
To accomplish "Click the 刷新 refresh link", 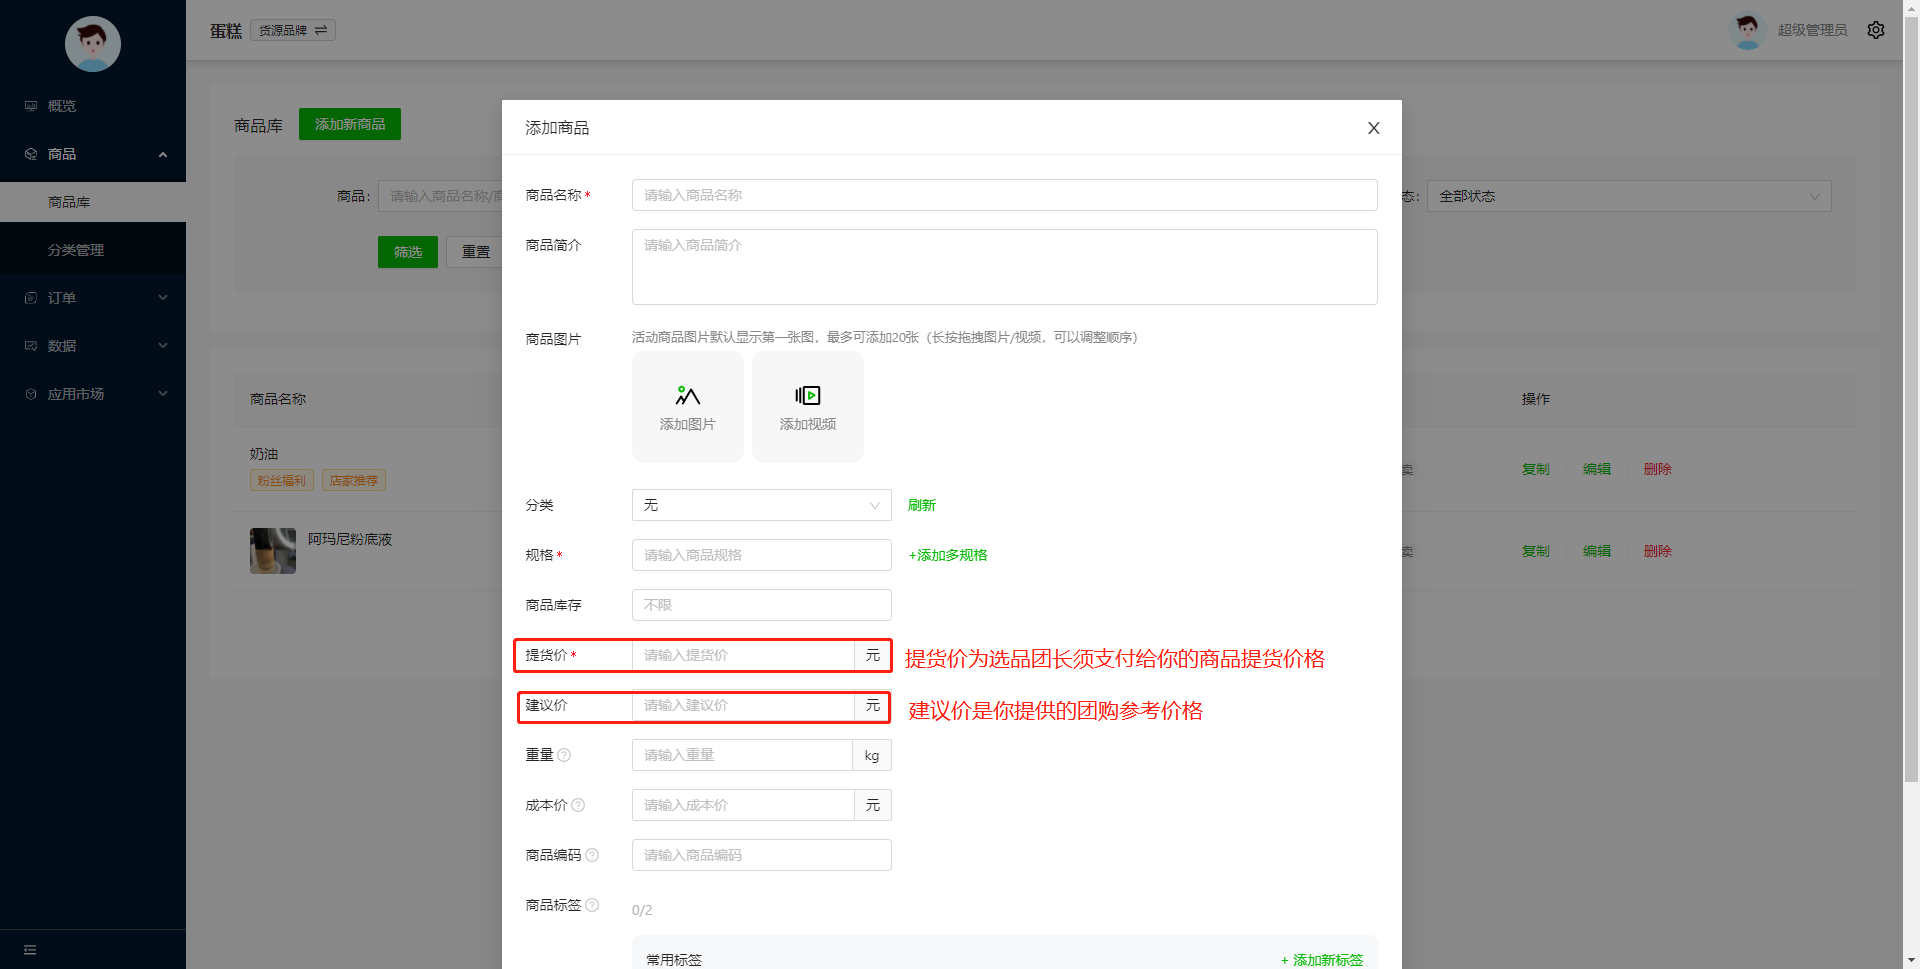I will click(922, 505).
